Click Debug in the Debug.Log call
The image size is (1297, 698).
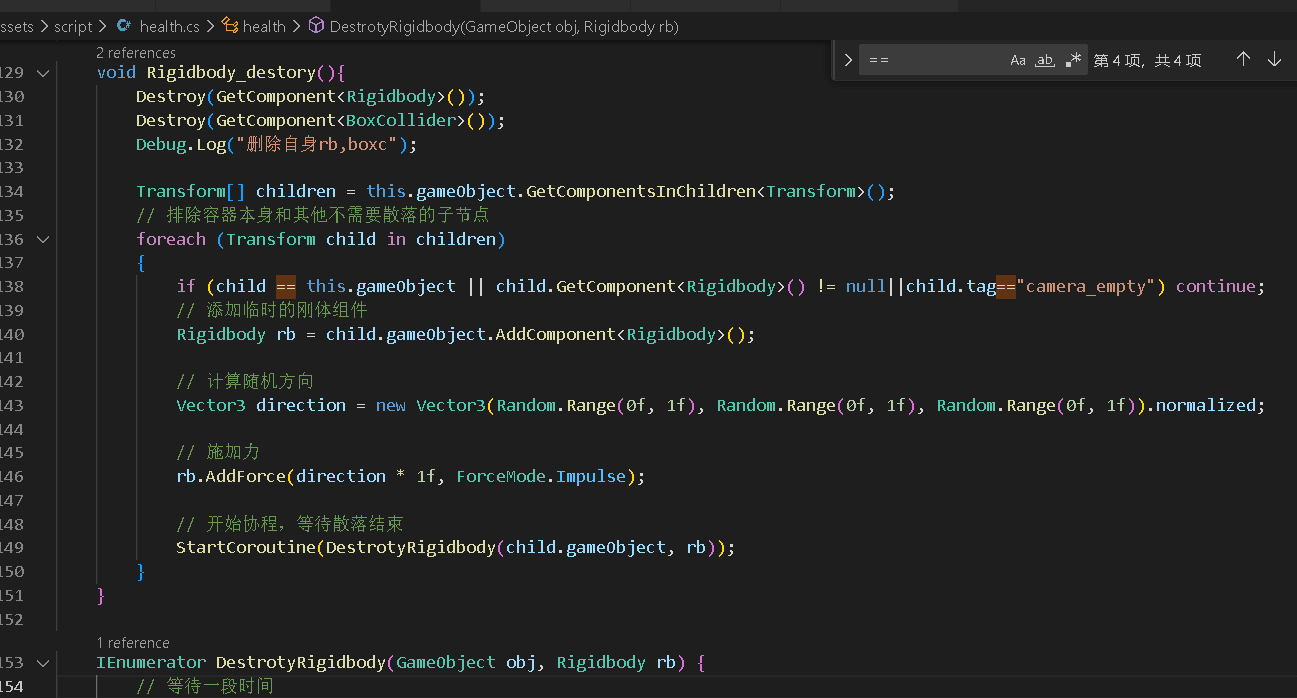pos(161,144)
